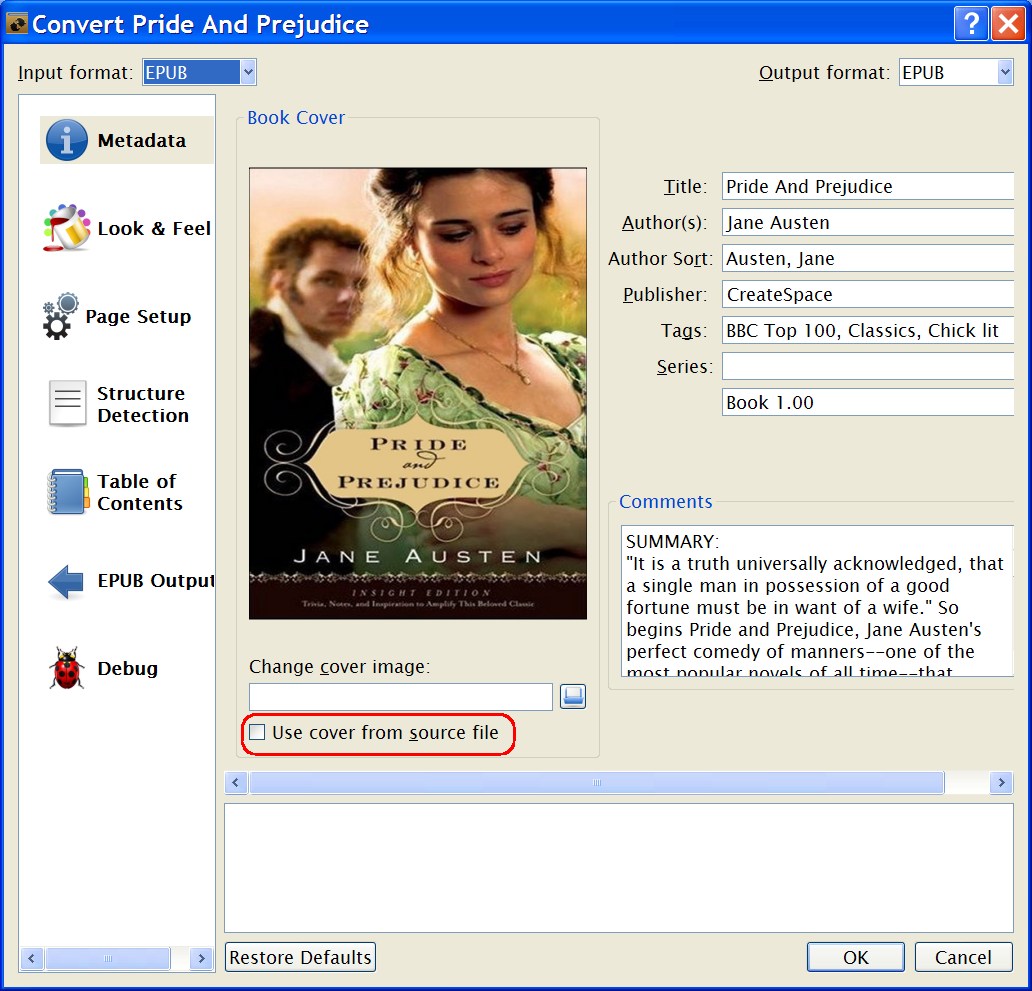Click the Title field 'Pride And Prejudice'

867,186
